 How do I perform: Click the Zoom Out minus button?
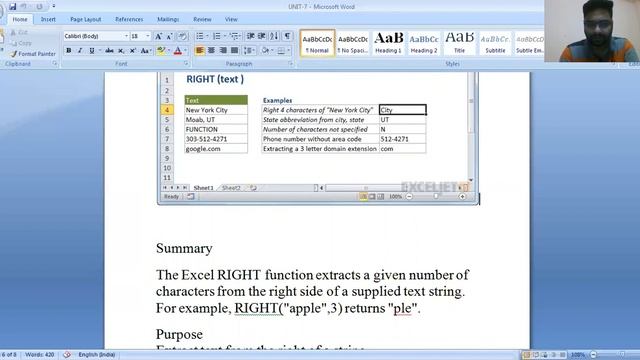click(x=593, y=355)
